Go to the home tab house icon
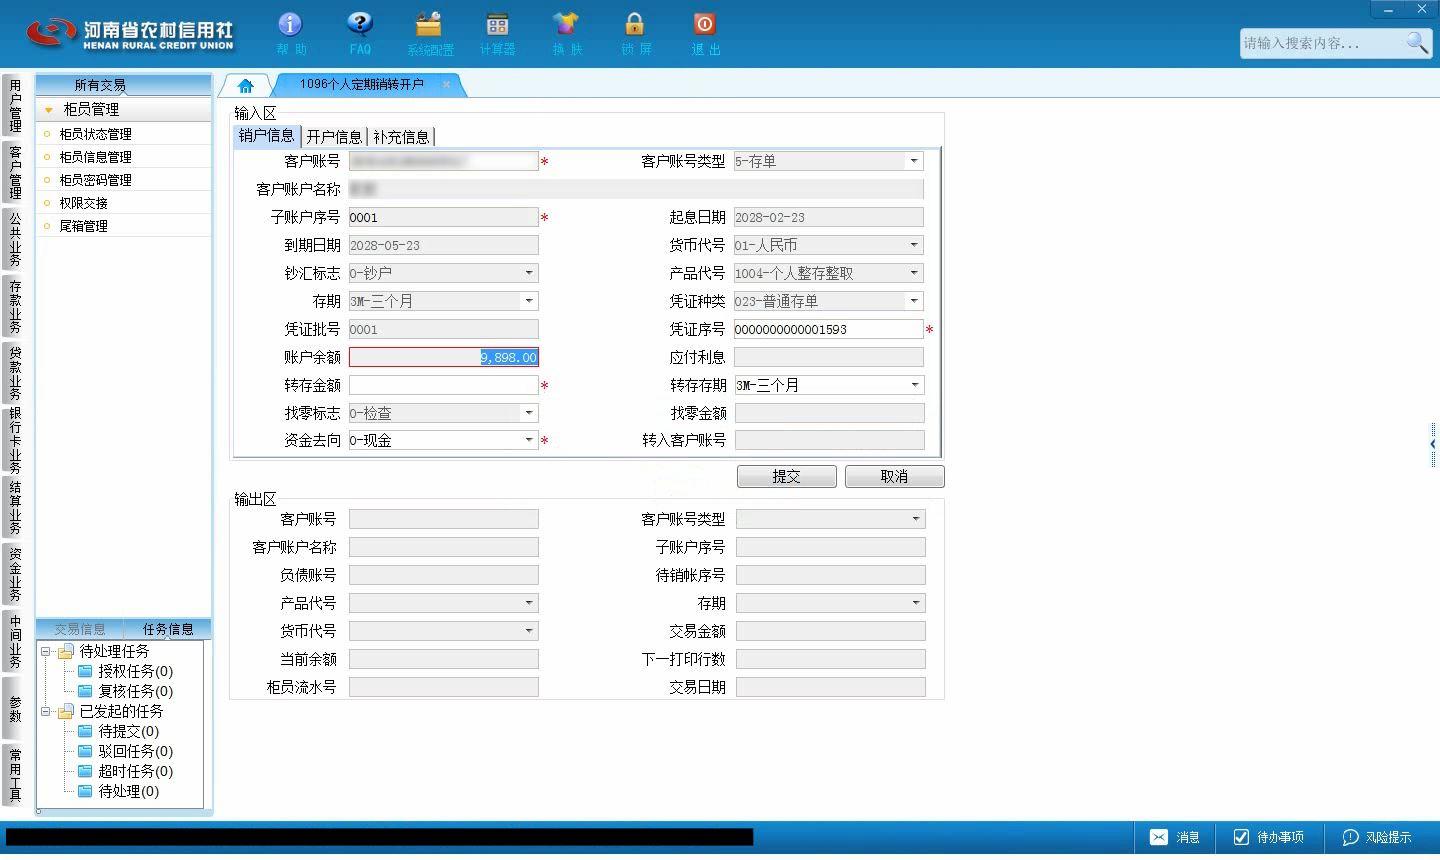The image size is (1440, 860). click(246, 85)
